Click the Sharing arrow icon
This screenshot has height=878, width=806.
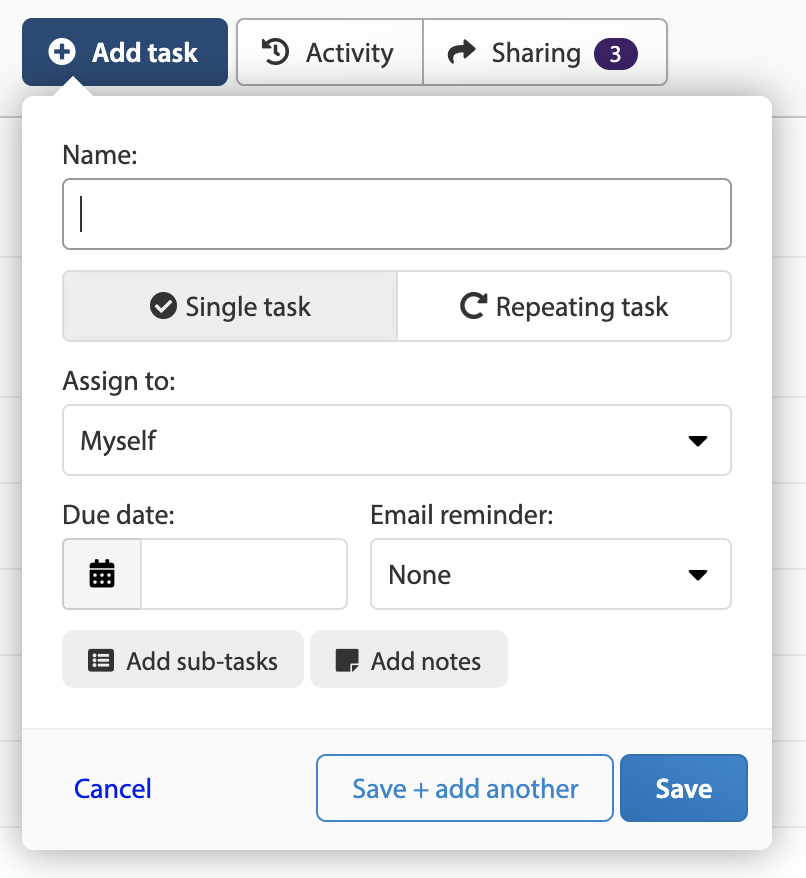462,52
